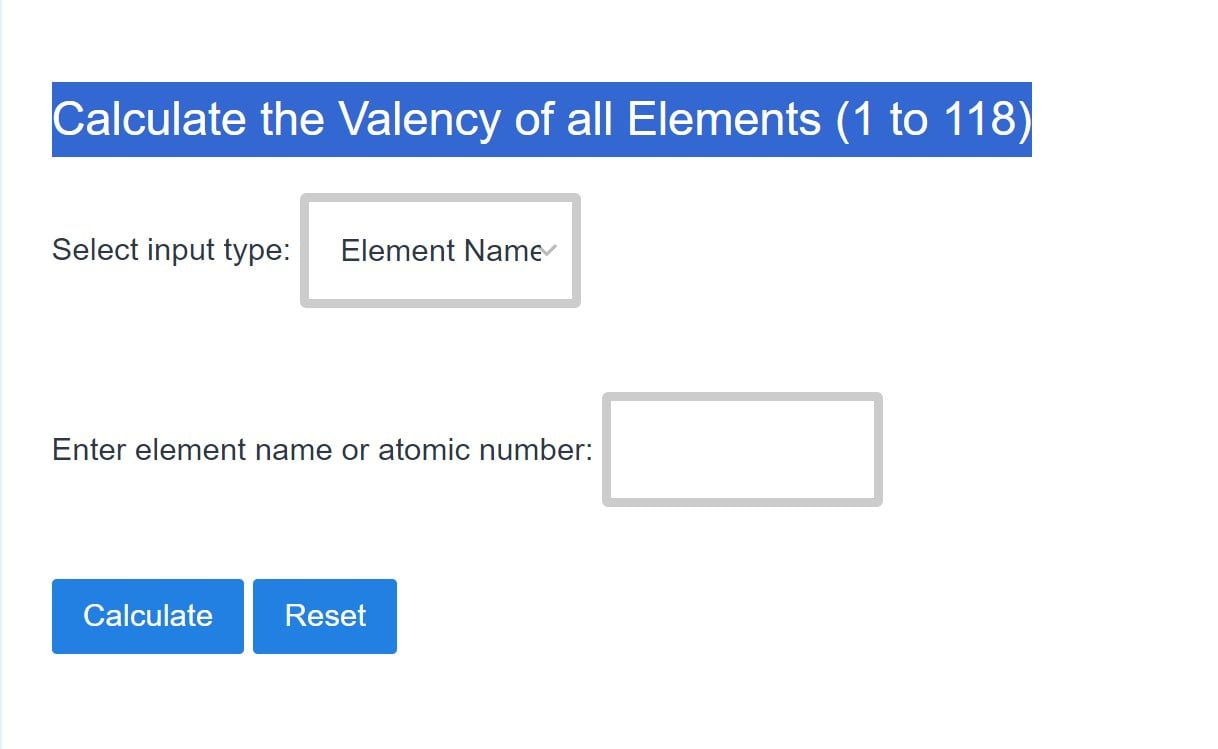Image resolution: width=1218 pixels, height=749 pixels.
Task: Click the gray border of the input box
Action: pyautogui.click(x=742, y=398)
